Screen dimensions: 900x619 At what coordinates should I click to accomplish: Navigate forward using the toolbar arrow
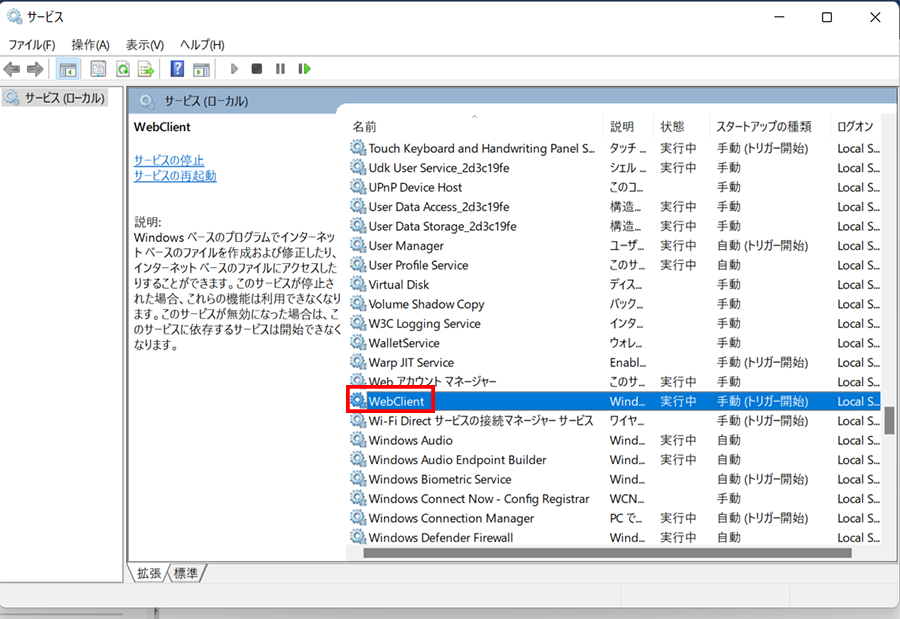click(x=33, y=68)
